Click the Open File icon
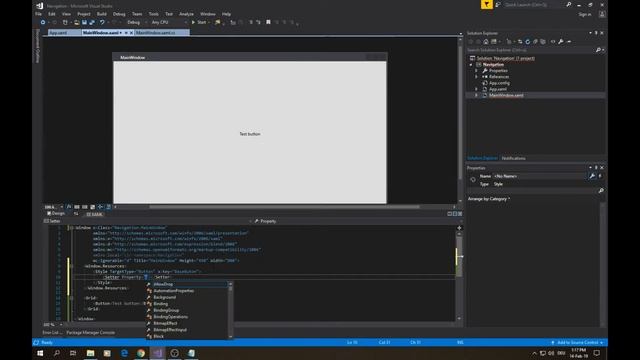The height and width of the screenshot is (360, 640). 76,22
